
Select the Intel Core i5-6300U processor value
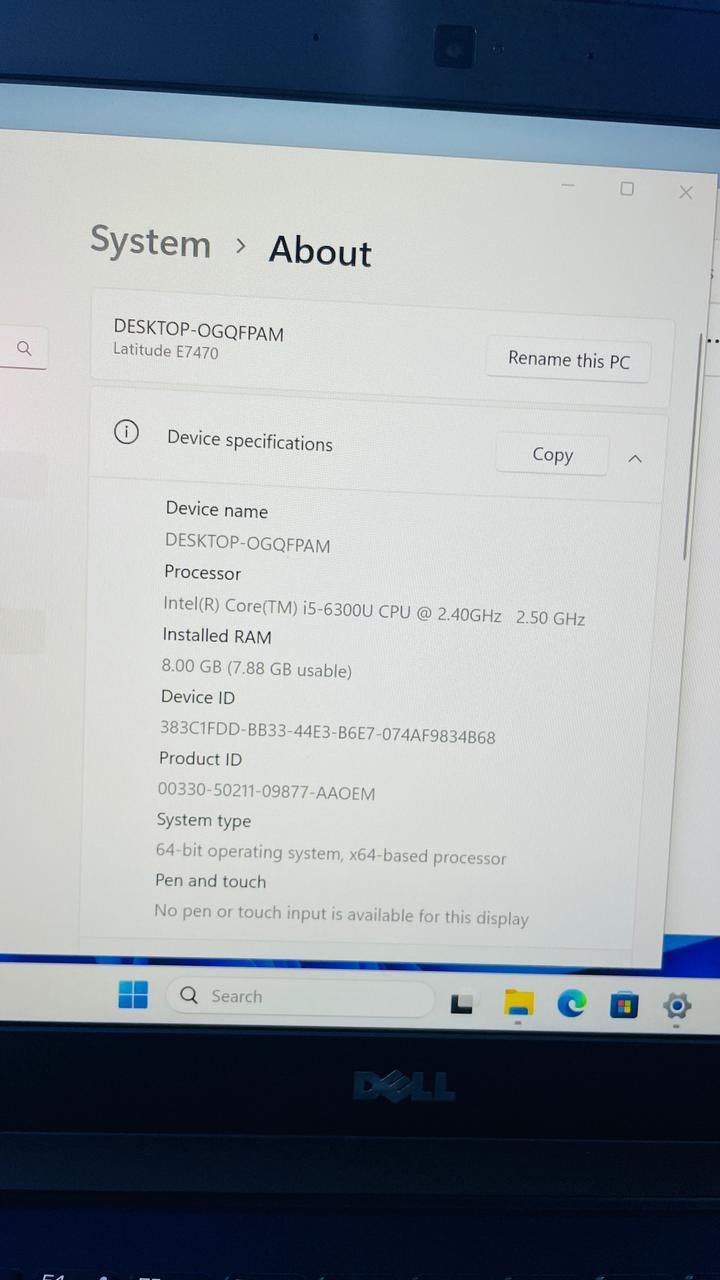[374, 610]
